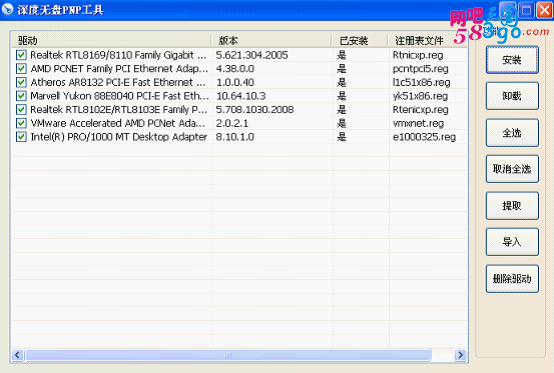Select the Atheros AR8132 PCI-E Fast Ethernet row text
Viewport: 554px width, 373px height.
[118, 82]
